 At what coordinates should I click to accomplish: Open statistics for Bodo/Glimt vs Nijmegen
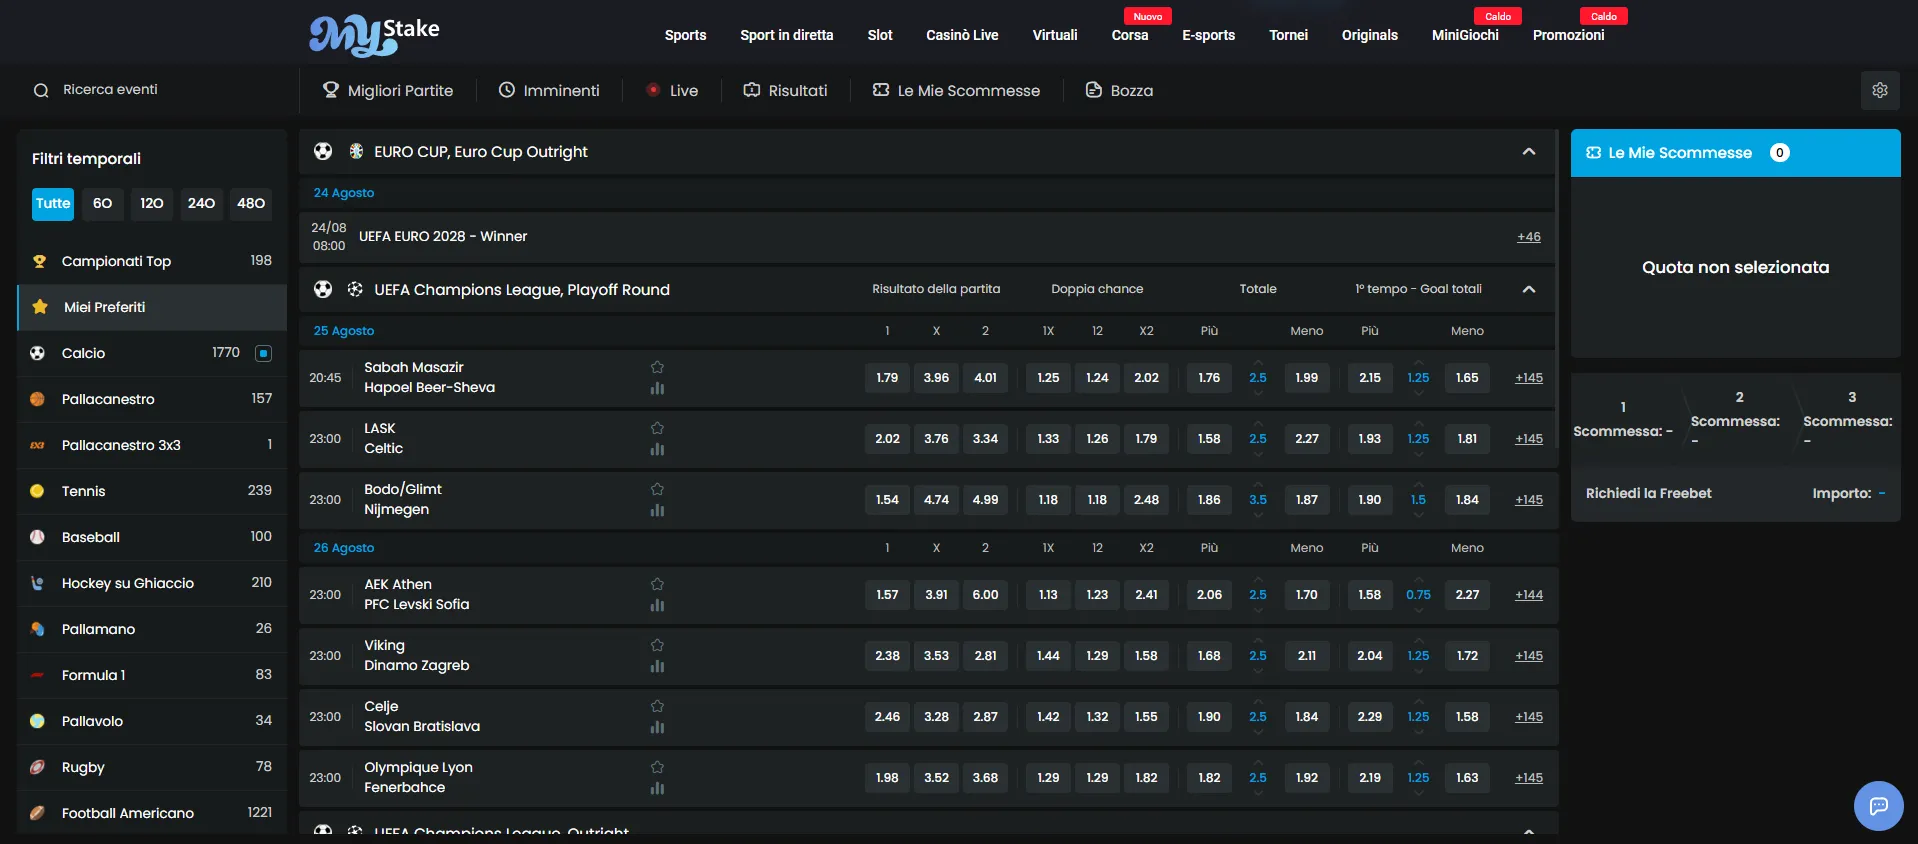[657, 510]
